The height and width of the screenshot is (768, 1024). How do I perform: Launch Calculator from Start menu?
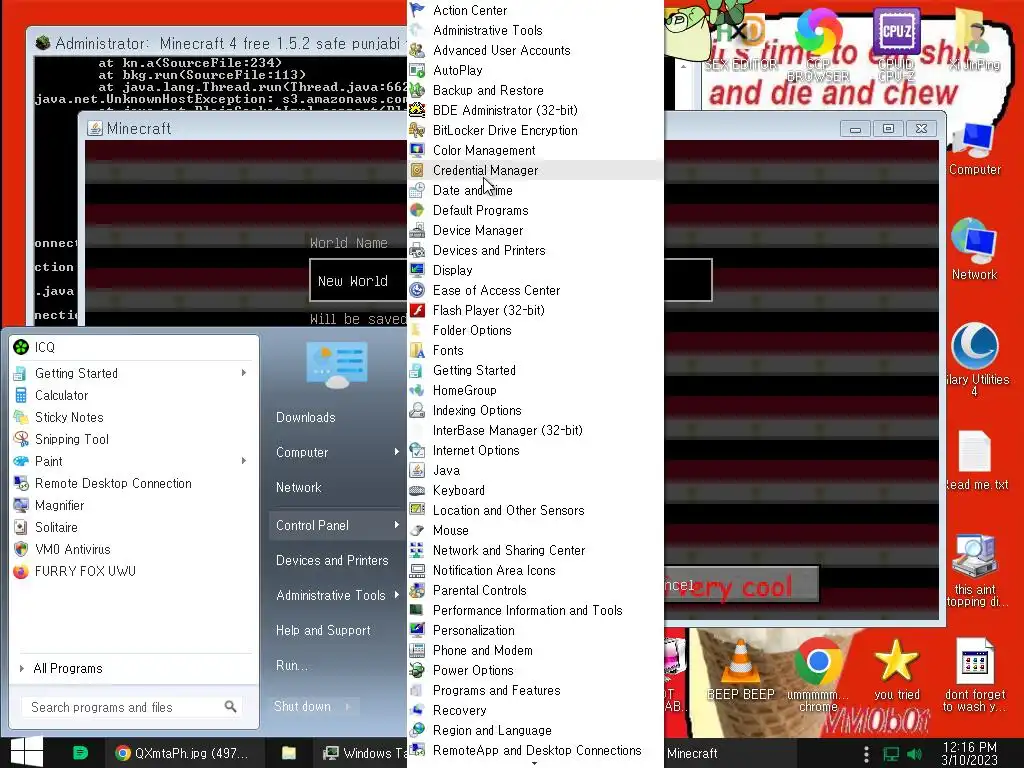134,395
